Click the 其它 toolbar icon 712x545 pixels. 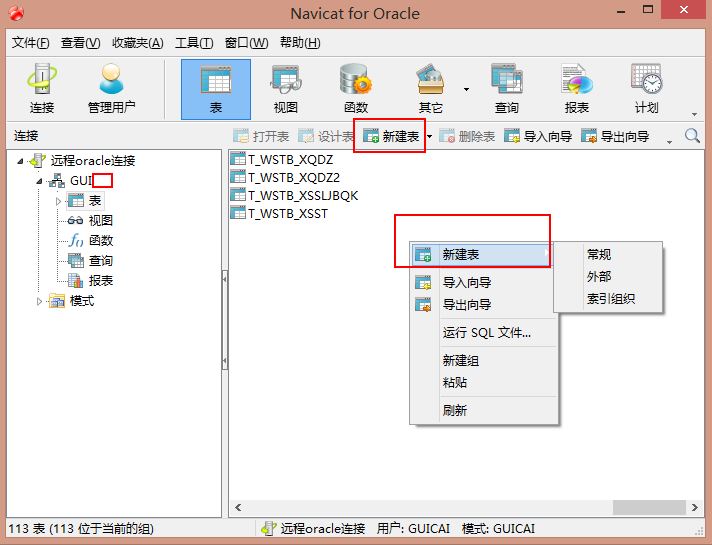pyautogui.click(x=430, y=89)
